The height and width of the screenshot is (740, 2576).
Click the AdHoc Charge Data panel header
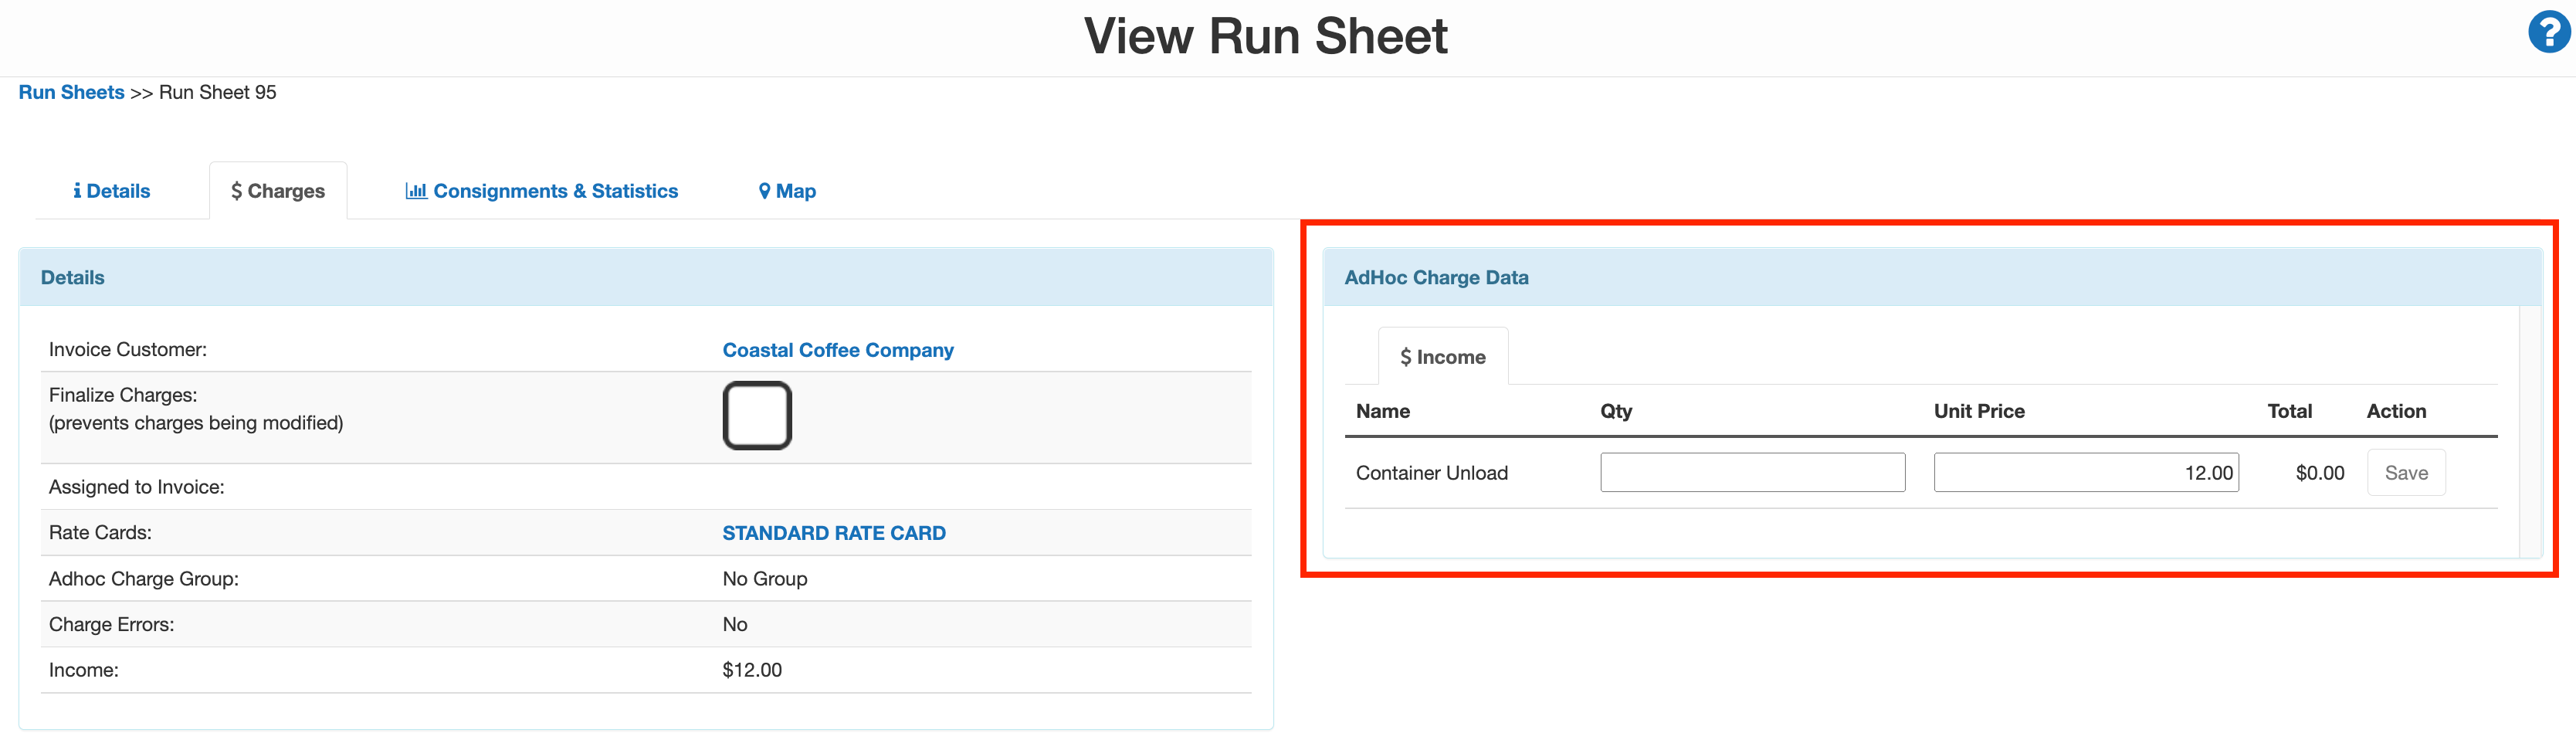pos(1435,278)
